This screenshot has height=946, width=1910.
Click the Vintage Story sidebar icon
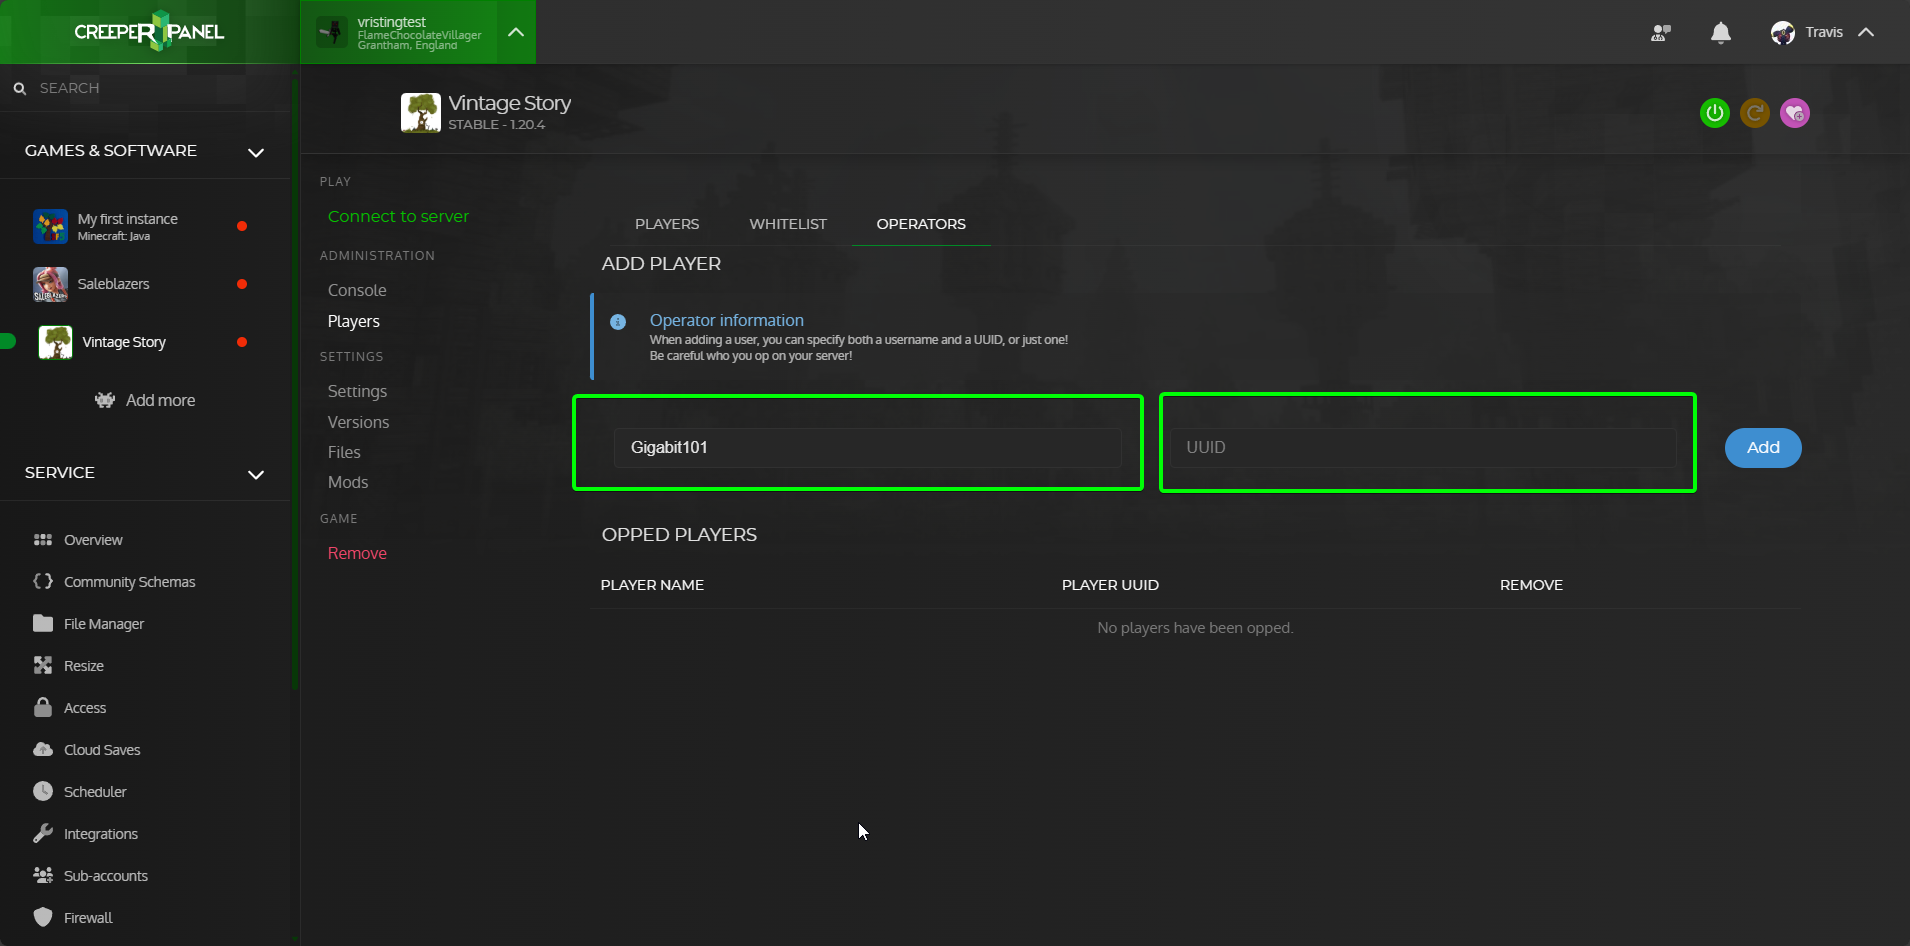pos(55,342)
